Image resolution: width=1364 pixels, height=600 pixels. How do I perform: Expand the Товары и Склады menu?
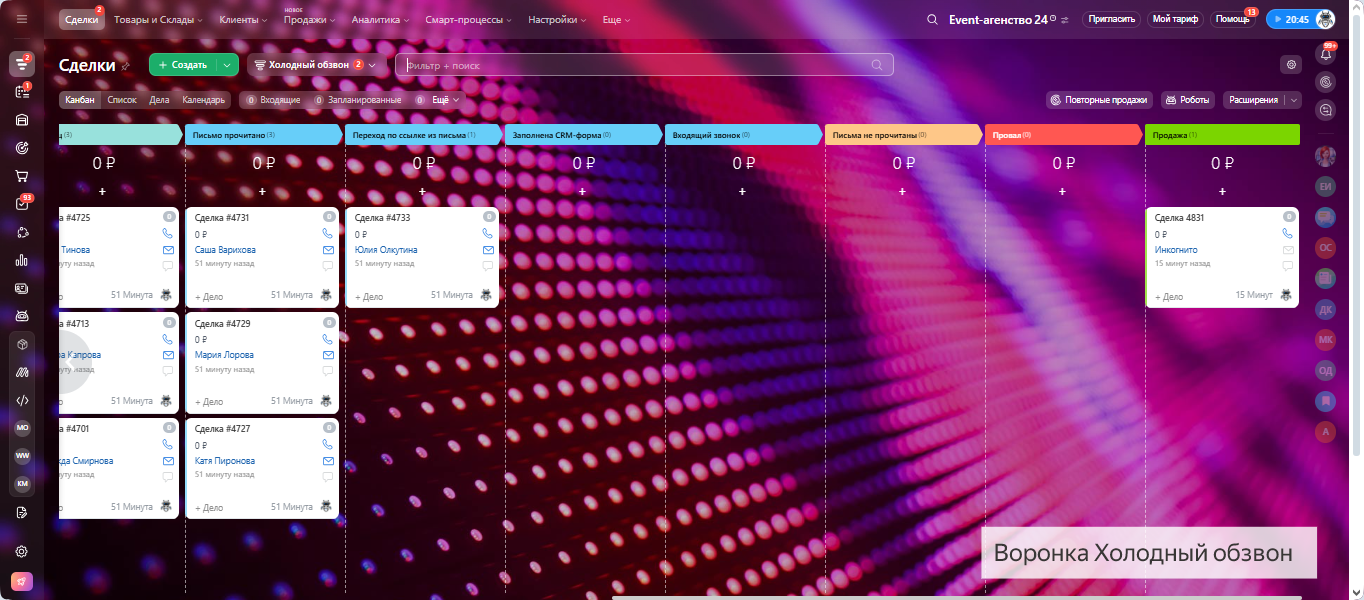[158, 19]
